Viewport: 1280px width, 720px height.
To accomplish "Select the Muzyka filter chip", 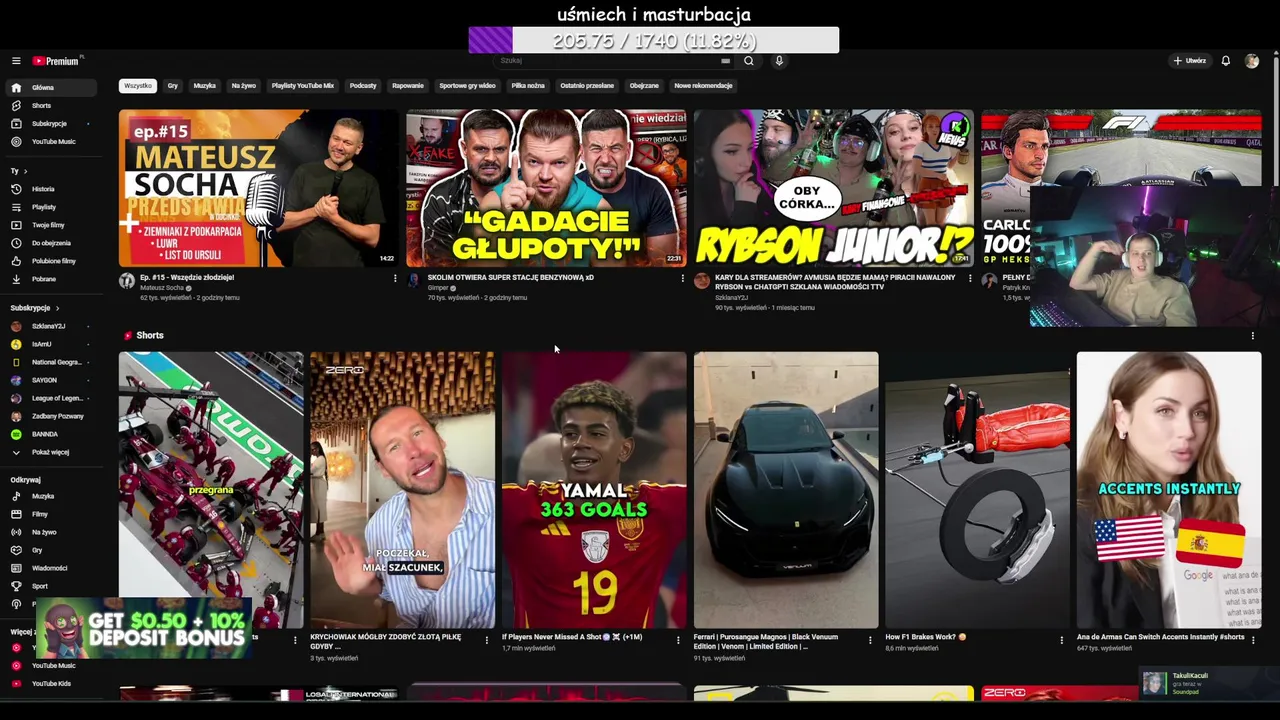I will (205, 86).
